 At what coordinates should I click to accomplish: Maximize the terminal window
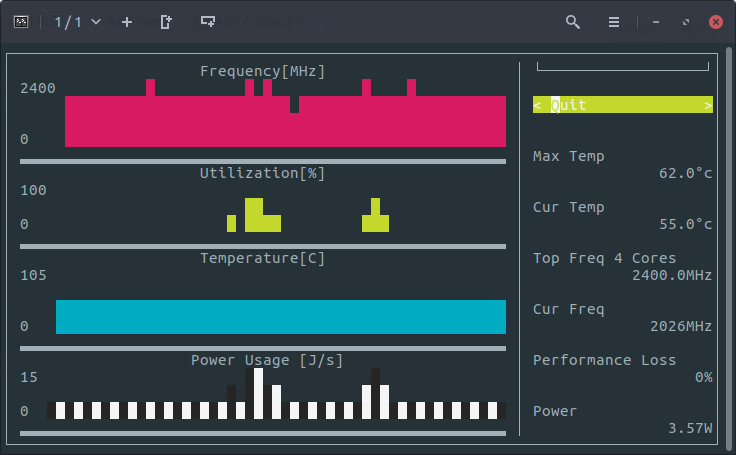click(686, 21)
